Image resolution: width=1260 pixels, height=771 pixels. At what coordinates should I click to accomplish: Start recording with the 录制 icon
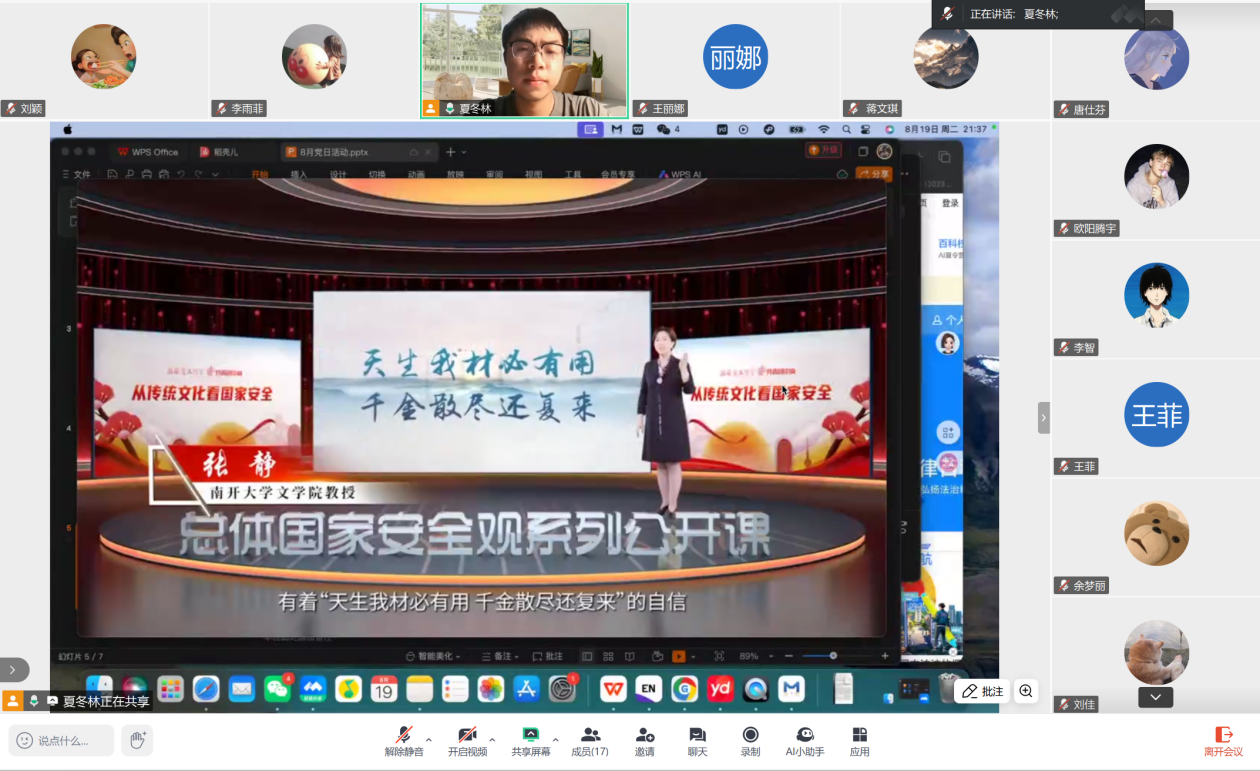tap(750, 741)
